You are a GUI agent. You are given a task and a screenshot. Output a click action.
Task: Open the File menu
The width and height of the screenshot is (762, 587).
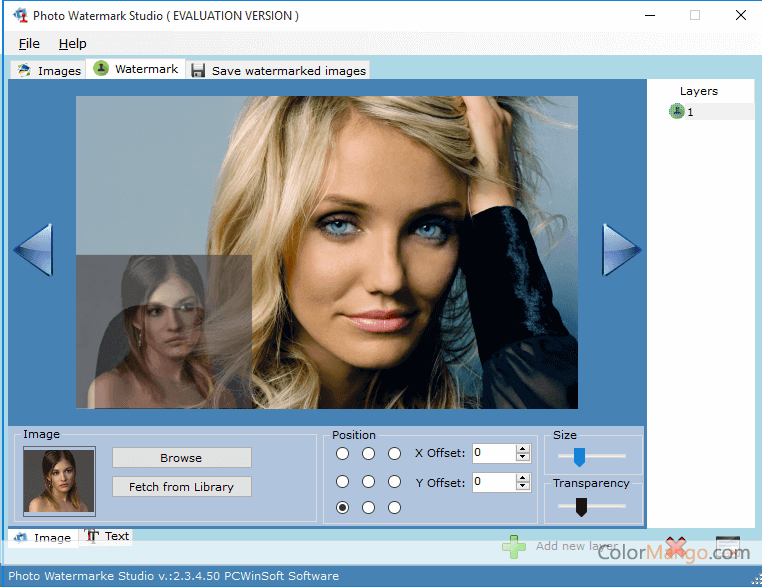29,44
